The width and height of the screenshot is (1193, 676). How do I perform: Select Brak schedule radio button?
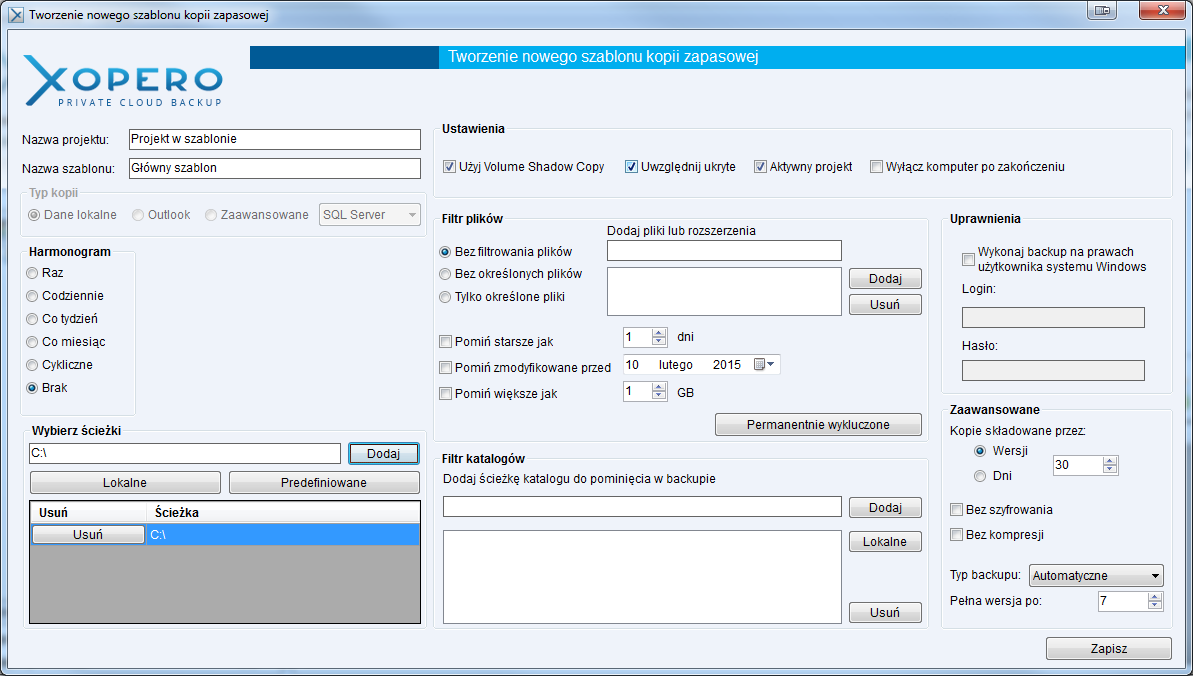click(x=32, y=387)
